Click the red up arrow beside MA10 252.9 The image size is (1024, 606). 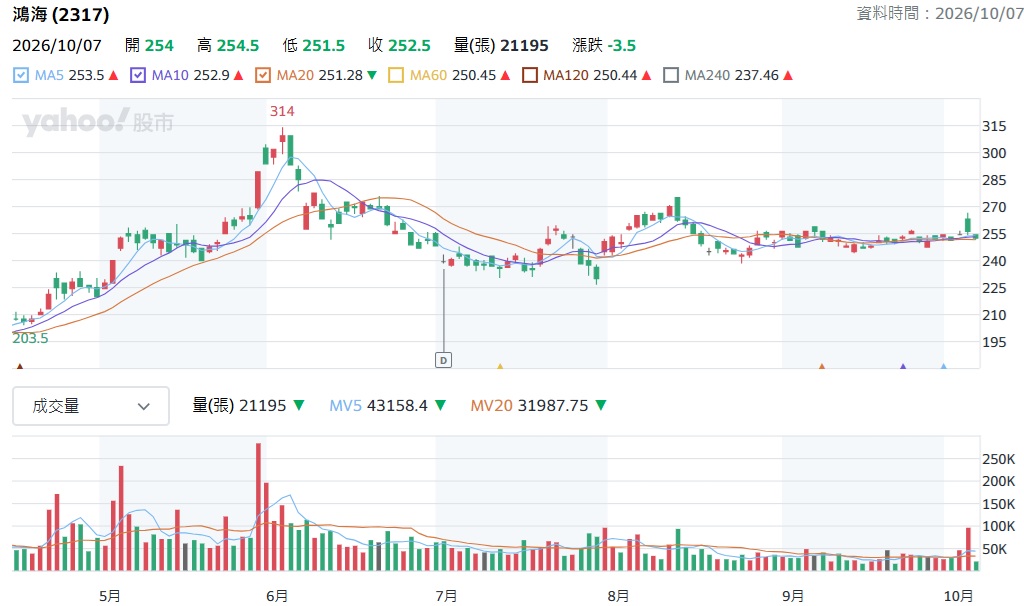click(238, 76)
